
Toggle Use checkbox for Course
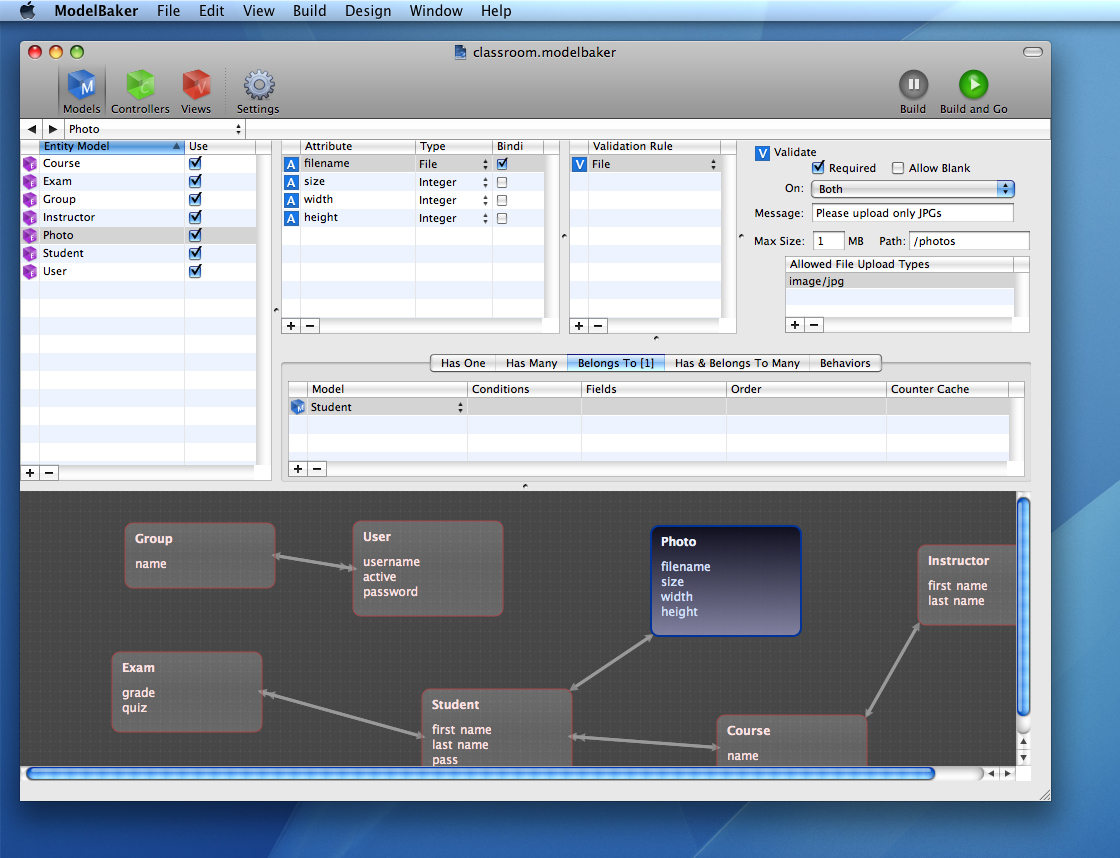[195, 163]
